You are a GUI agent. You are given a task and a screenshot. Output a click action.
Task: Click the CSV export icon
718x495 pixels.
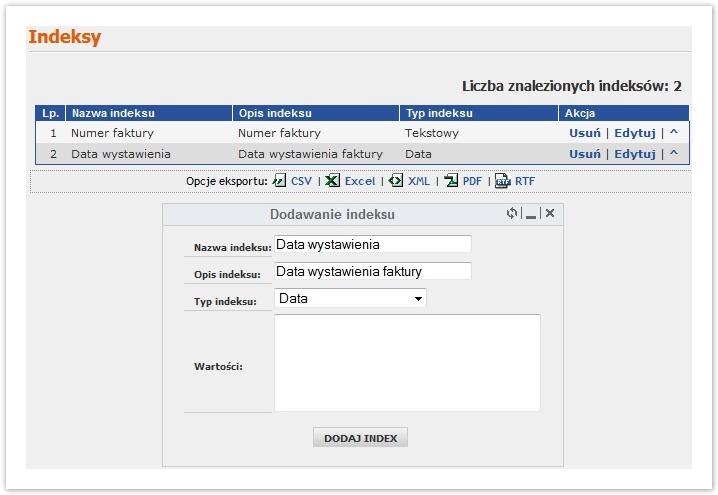pyautogui.click(x=280, y=181)
